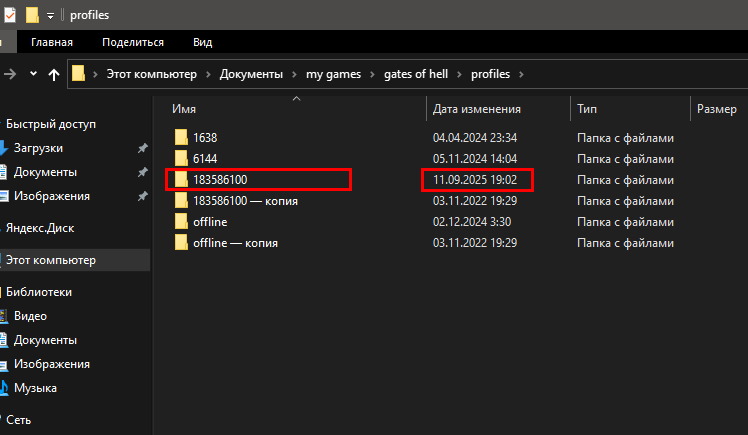Open the Главная ribbon tab
The image size is (748, 435).
(52, 42)
